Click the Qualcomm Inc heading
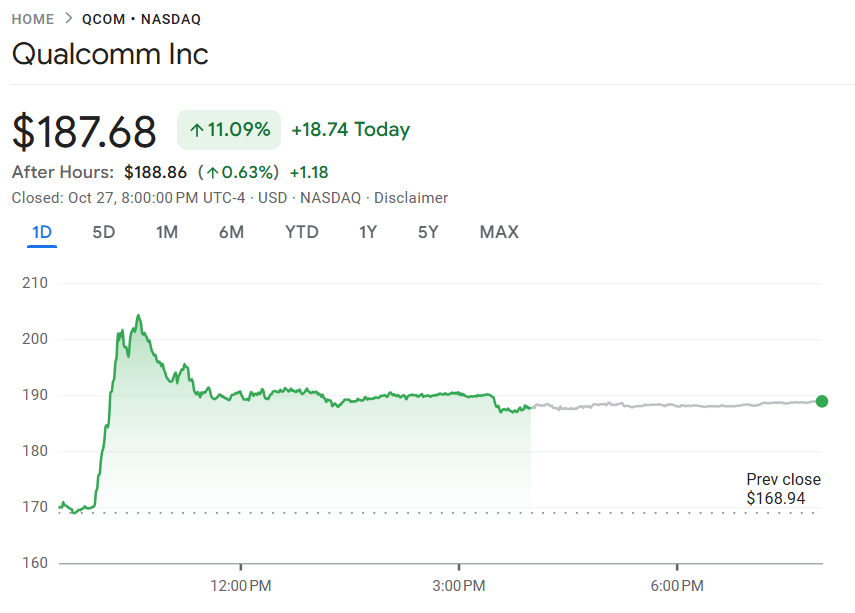This screenshot has height=613, width=855. 110,53
